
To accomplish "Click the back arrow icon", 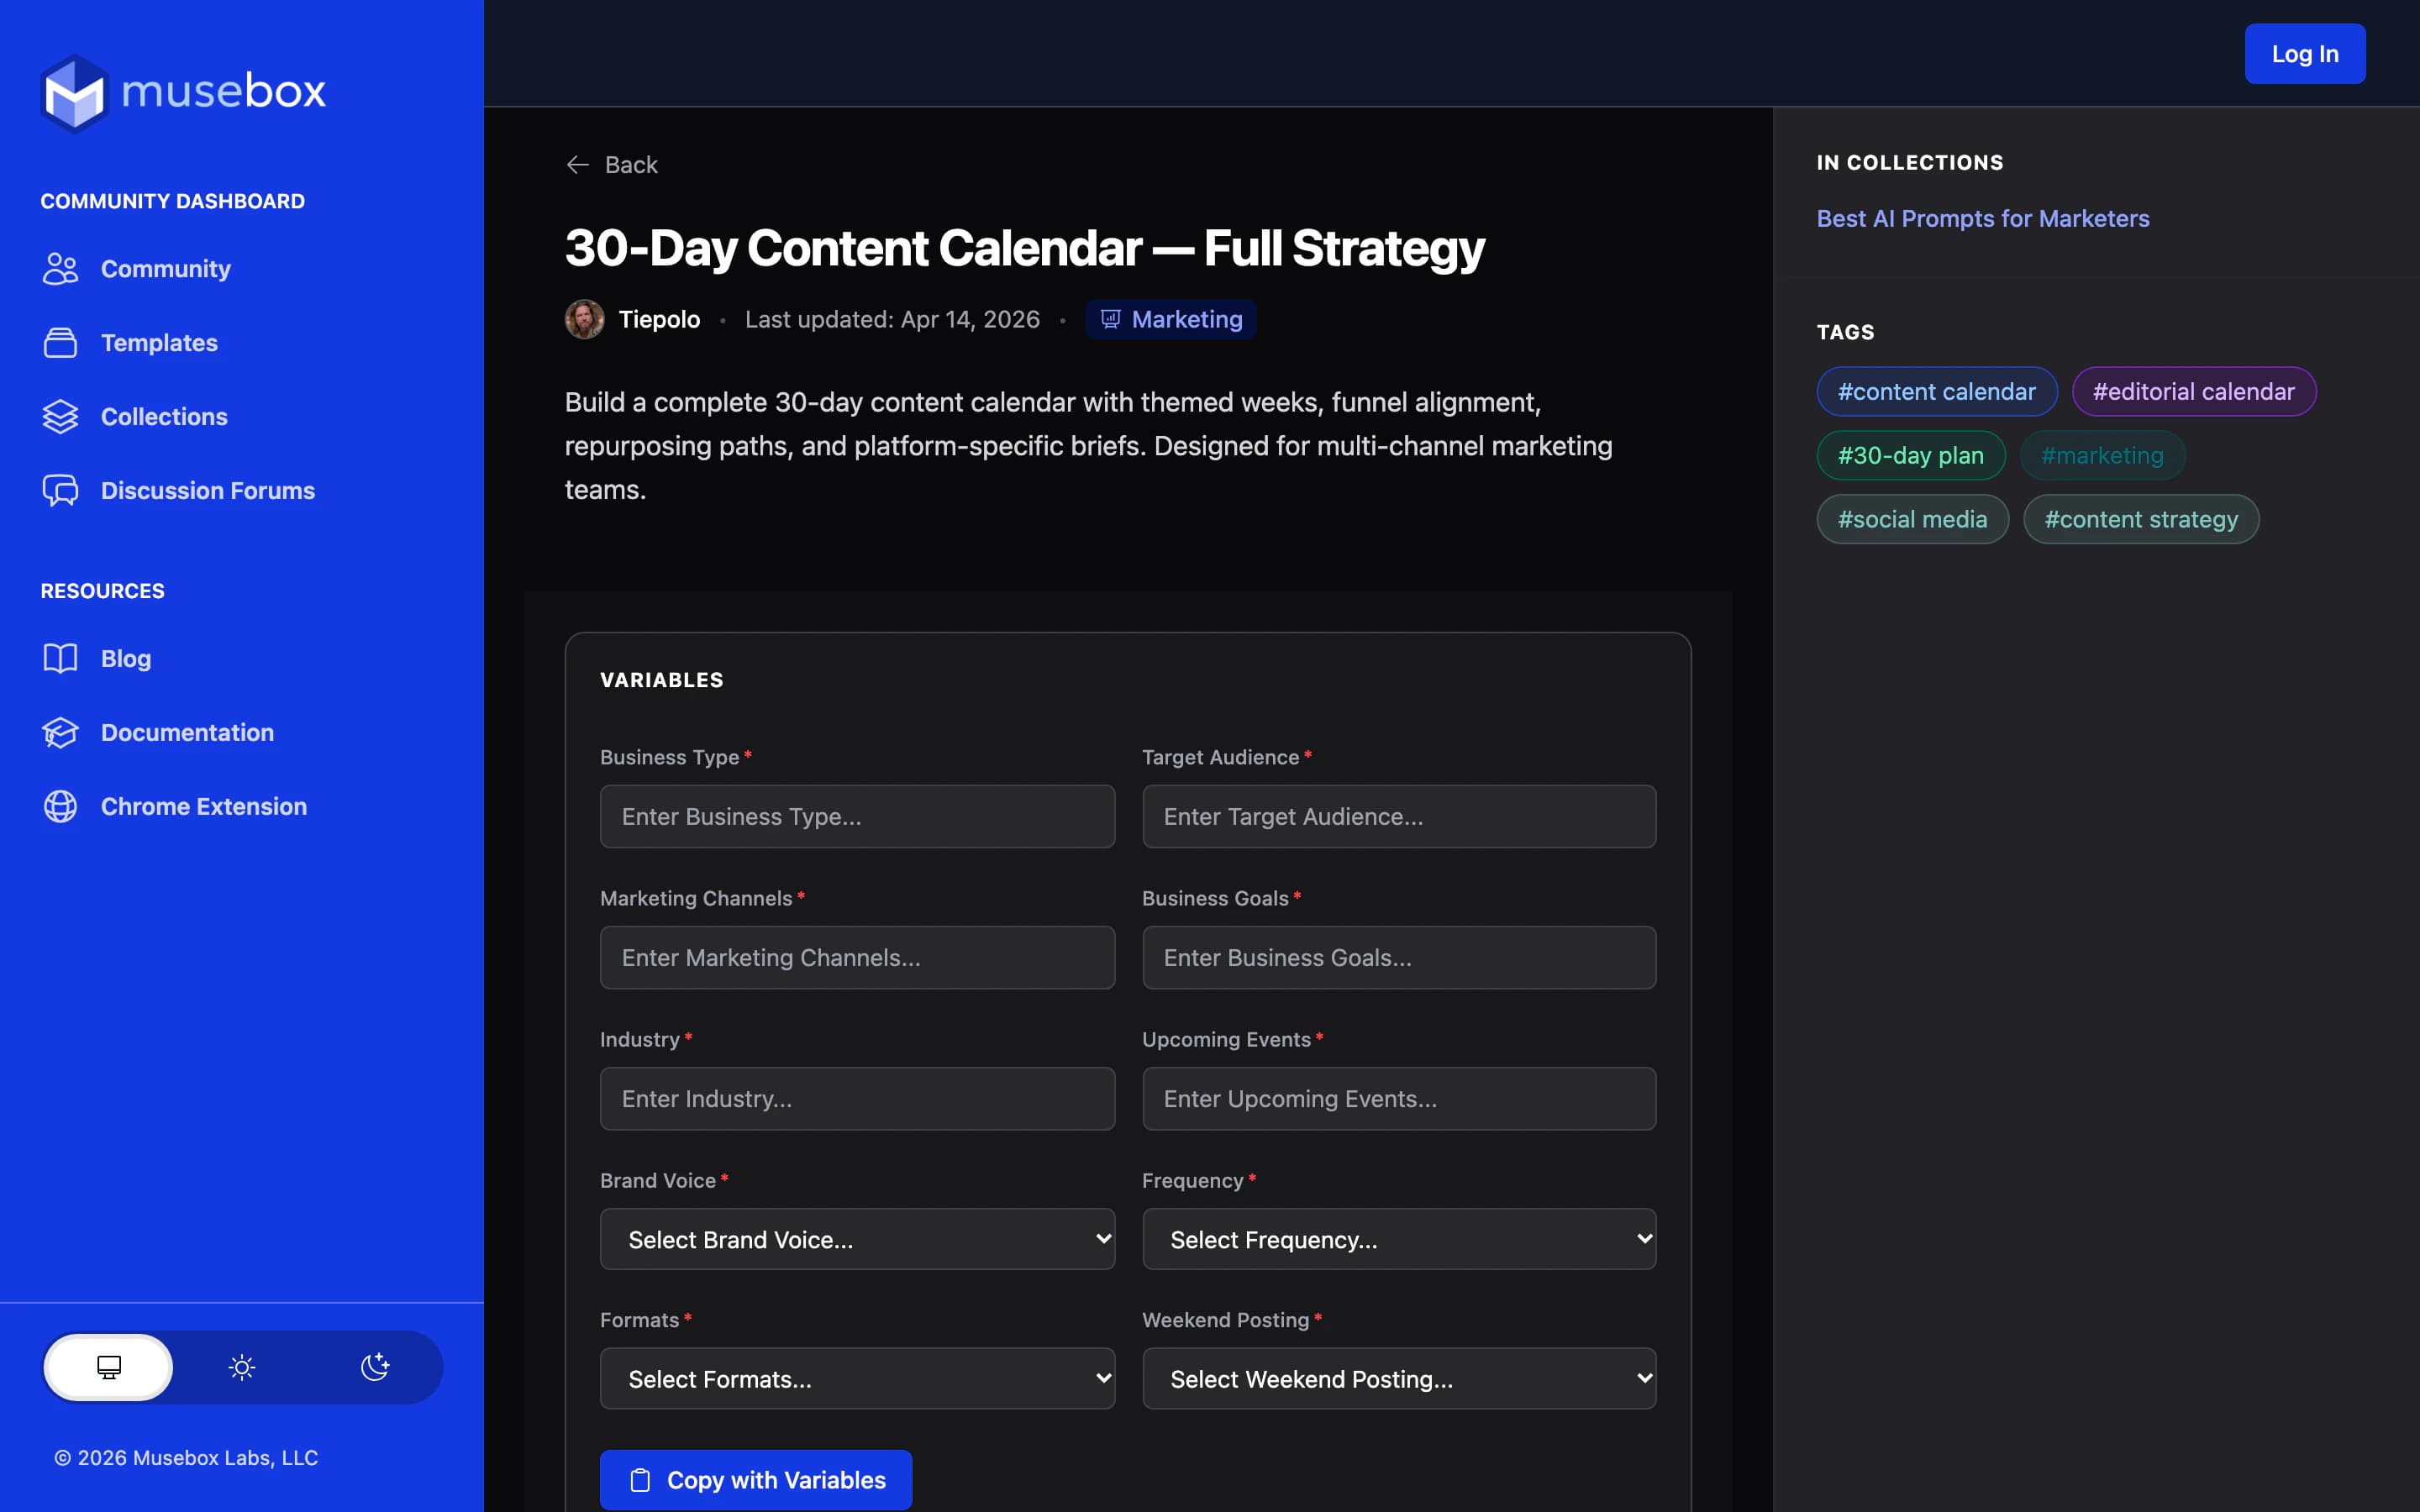I will pyautogui.click(x=577, y=165).
